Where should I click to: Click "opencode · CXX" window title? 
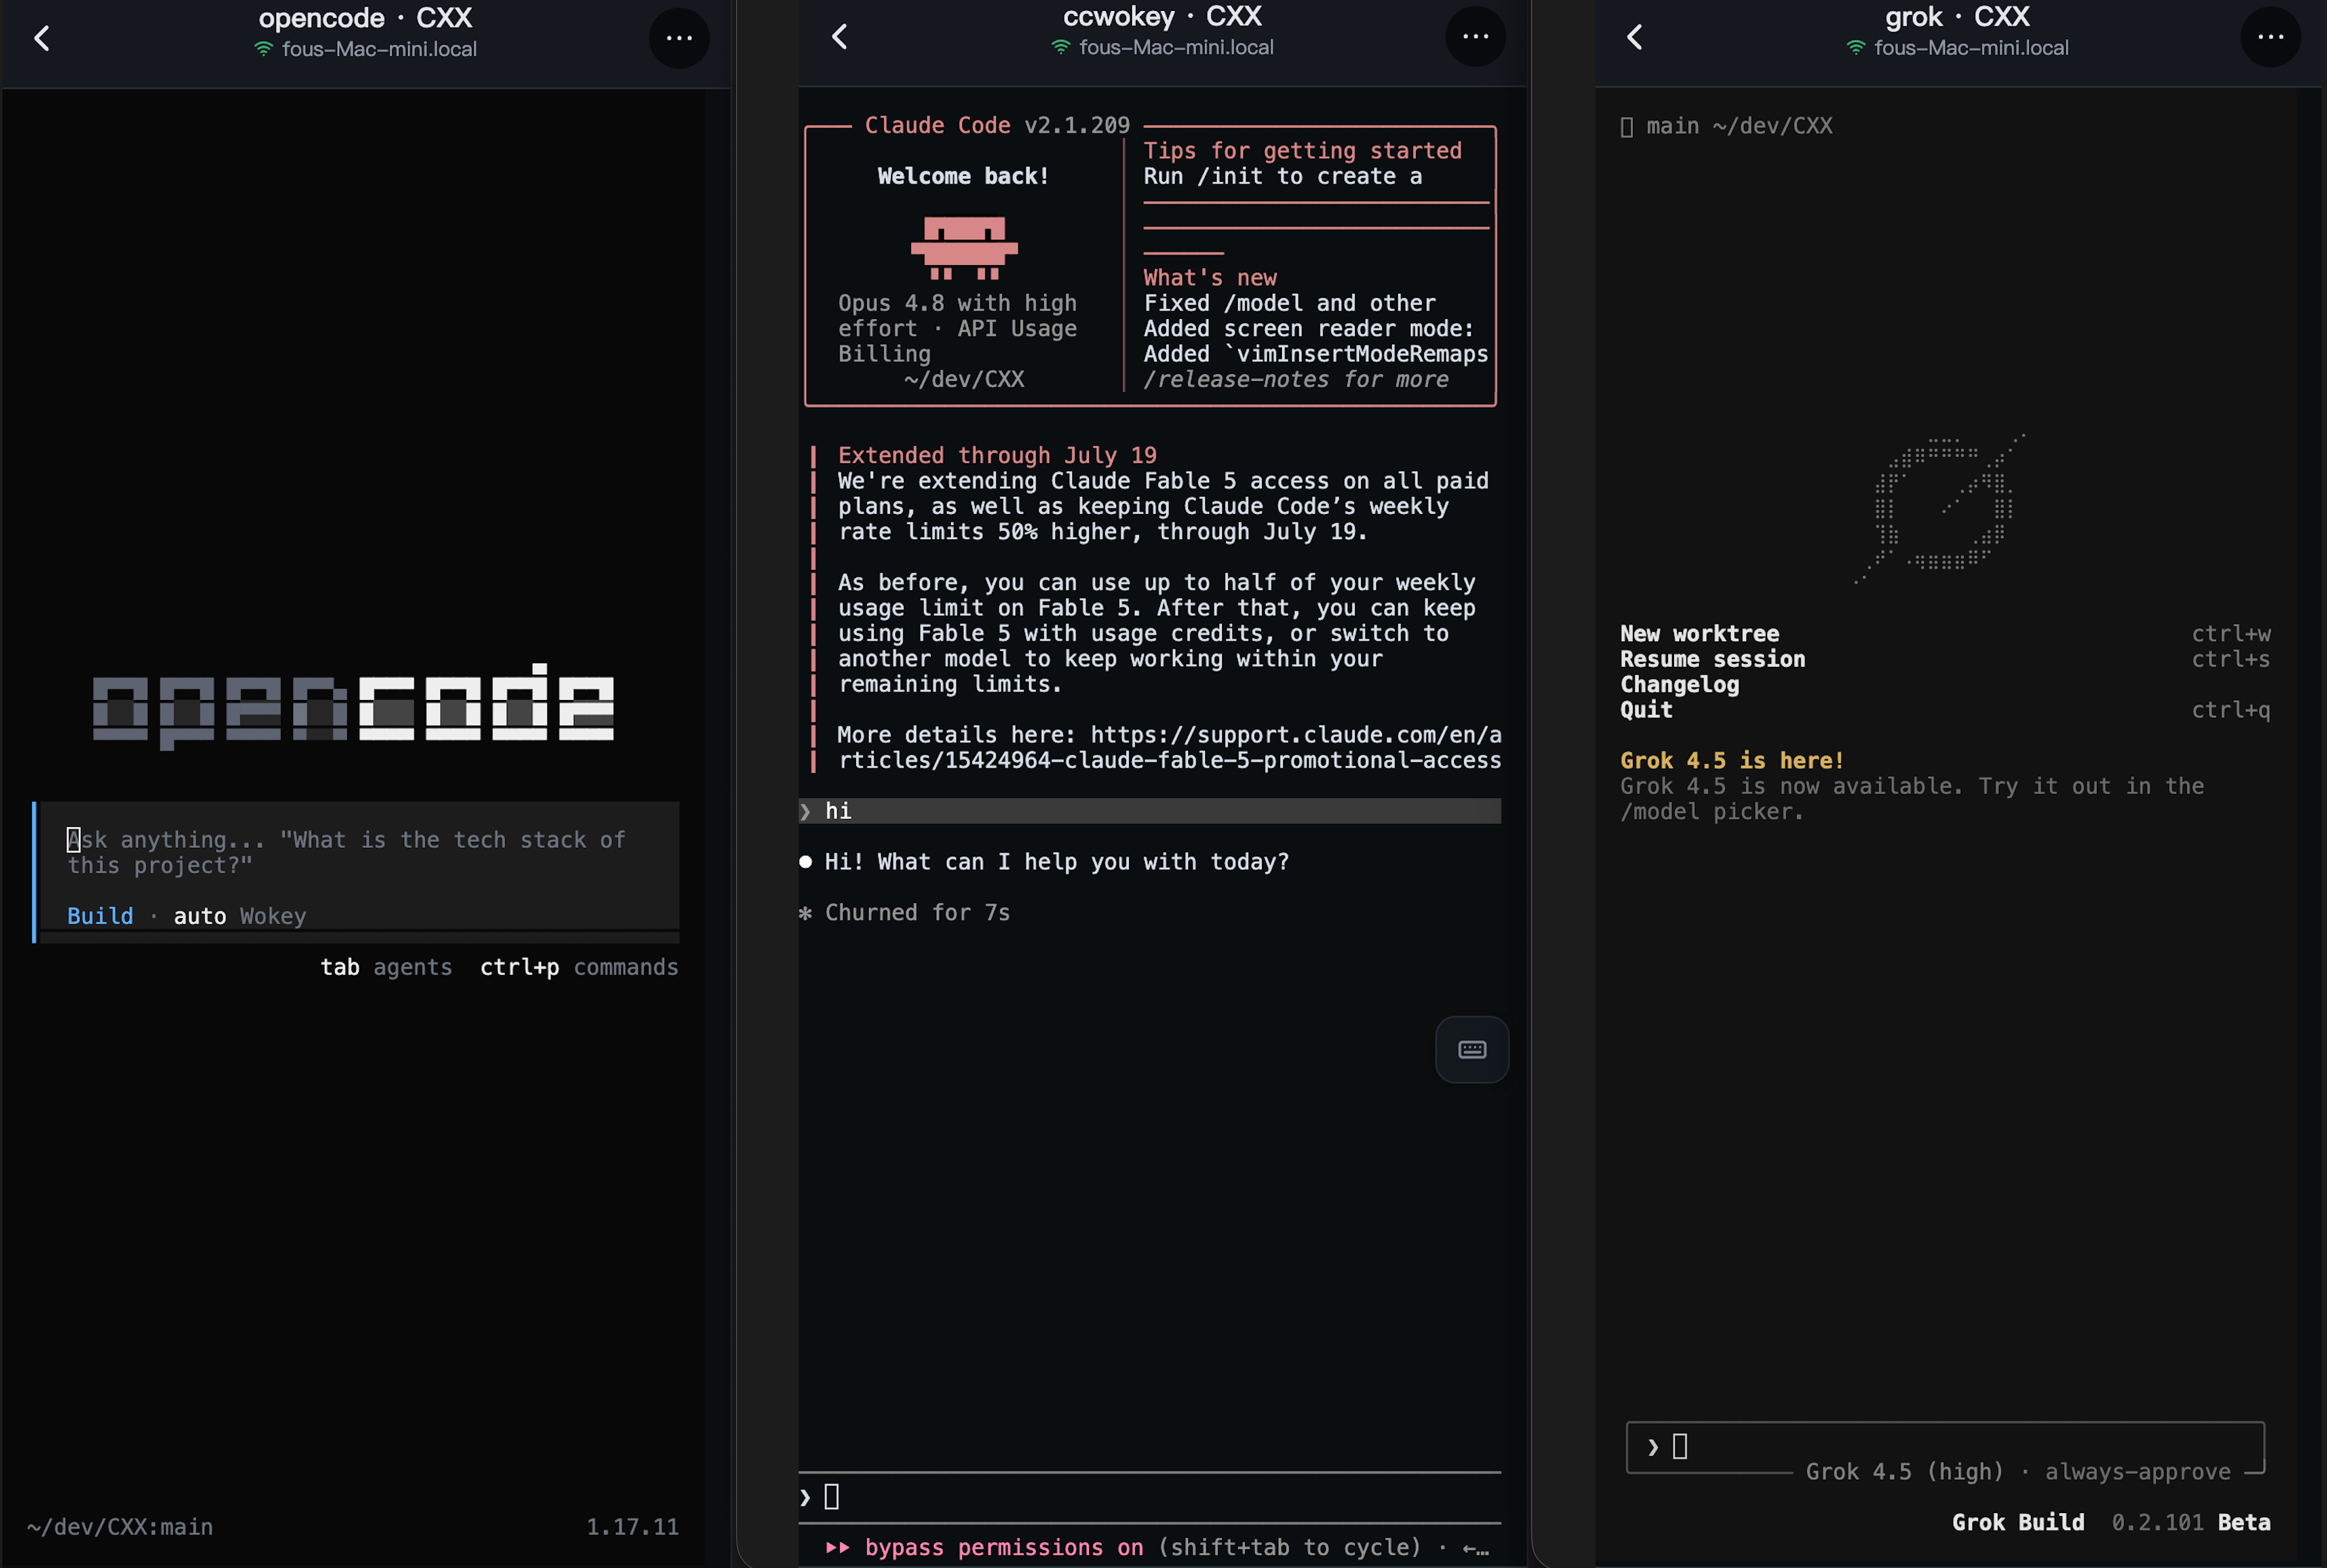coord(365,18)
